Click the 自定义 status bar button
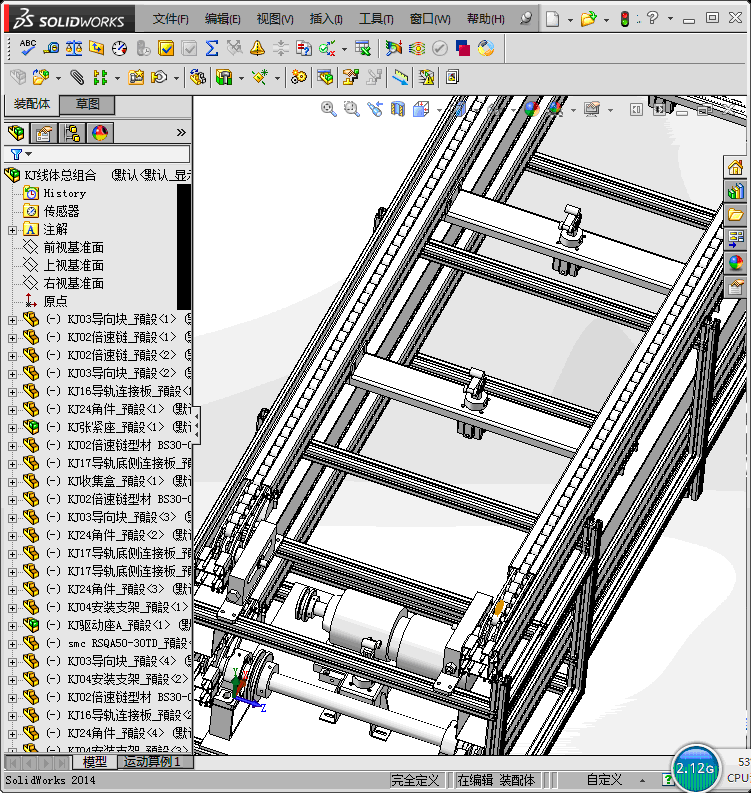Image resolution: width=751 pixels, height=793 pixels. [604, 780]
